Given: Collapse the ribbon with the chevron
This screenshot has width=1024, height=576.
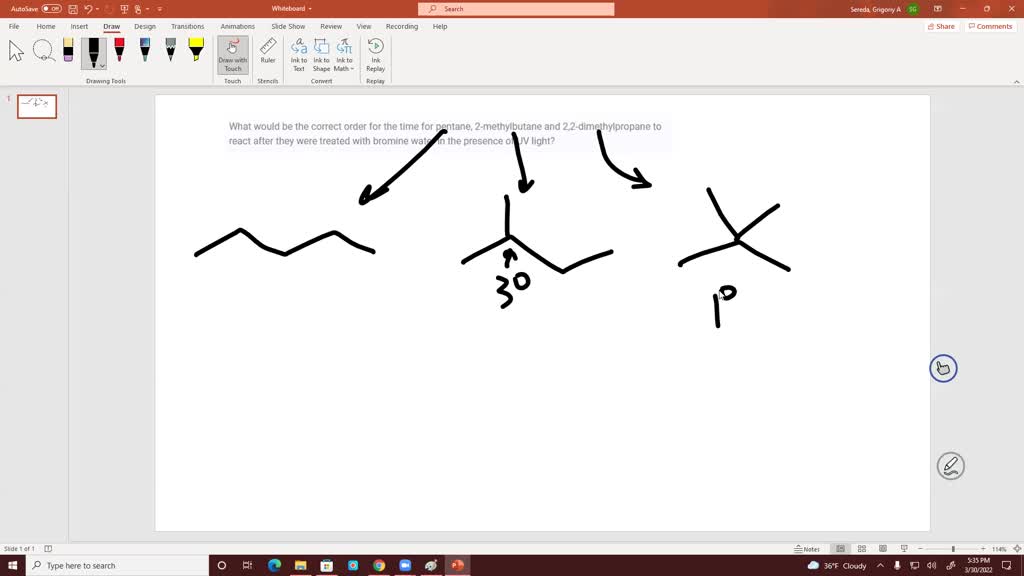Looking at the screenshot, I should pos(1017,81).
